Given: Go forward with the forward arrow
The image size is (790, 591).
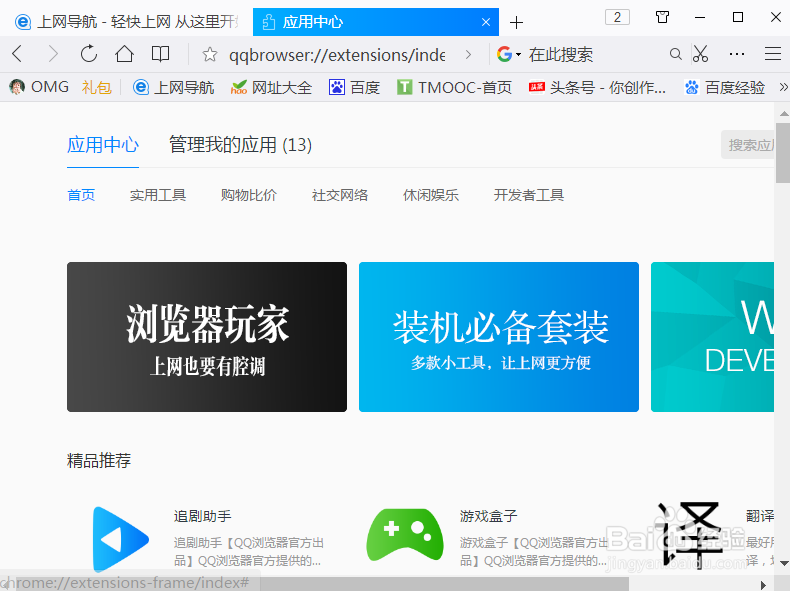Looking at the screenshot, I should [52, 53].
